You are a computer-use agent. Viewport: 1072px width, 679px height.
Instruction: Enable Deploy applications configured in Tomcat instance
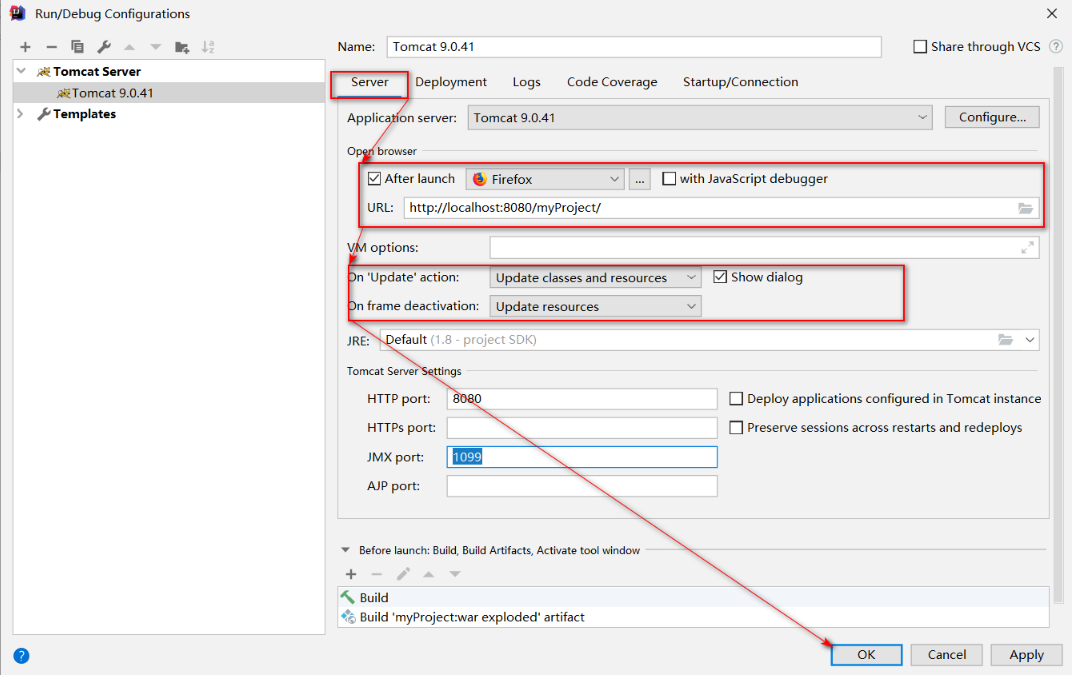(x=736, y=399)
